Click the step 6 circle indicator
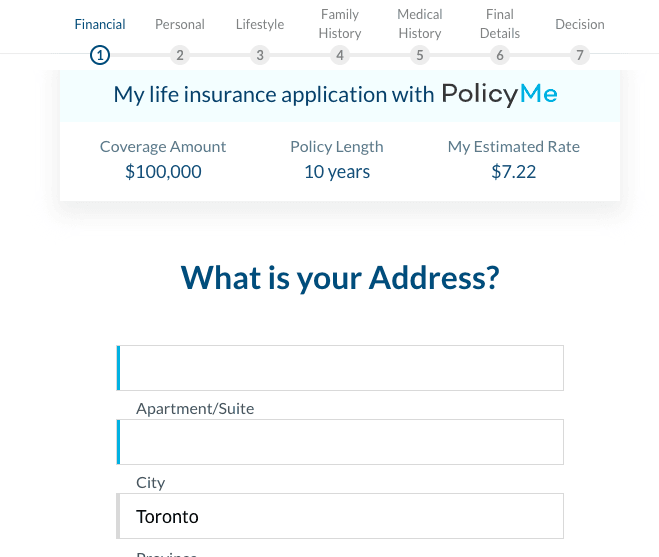Image resolution: width=659 pixels, height=557 pixels. (x=500, y=55)
